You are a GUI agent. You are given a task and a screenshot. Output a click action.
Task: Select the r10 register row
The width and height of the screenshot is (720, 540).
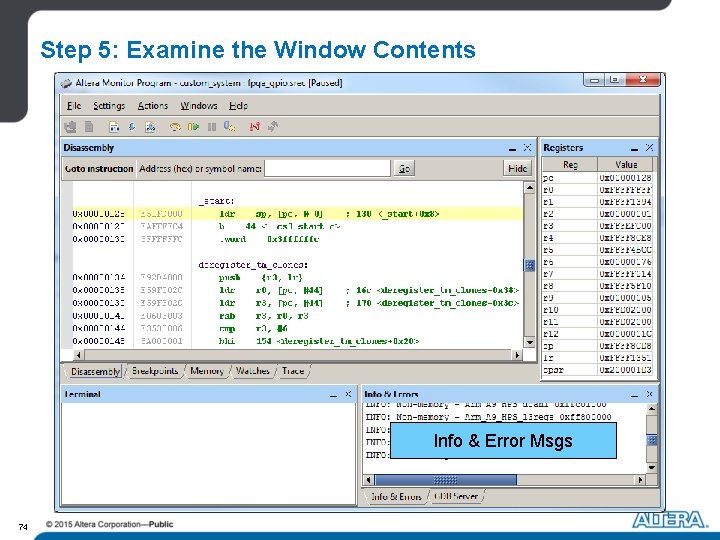point(597,310)
